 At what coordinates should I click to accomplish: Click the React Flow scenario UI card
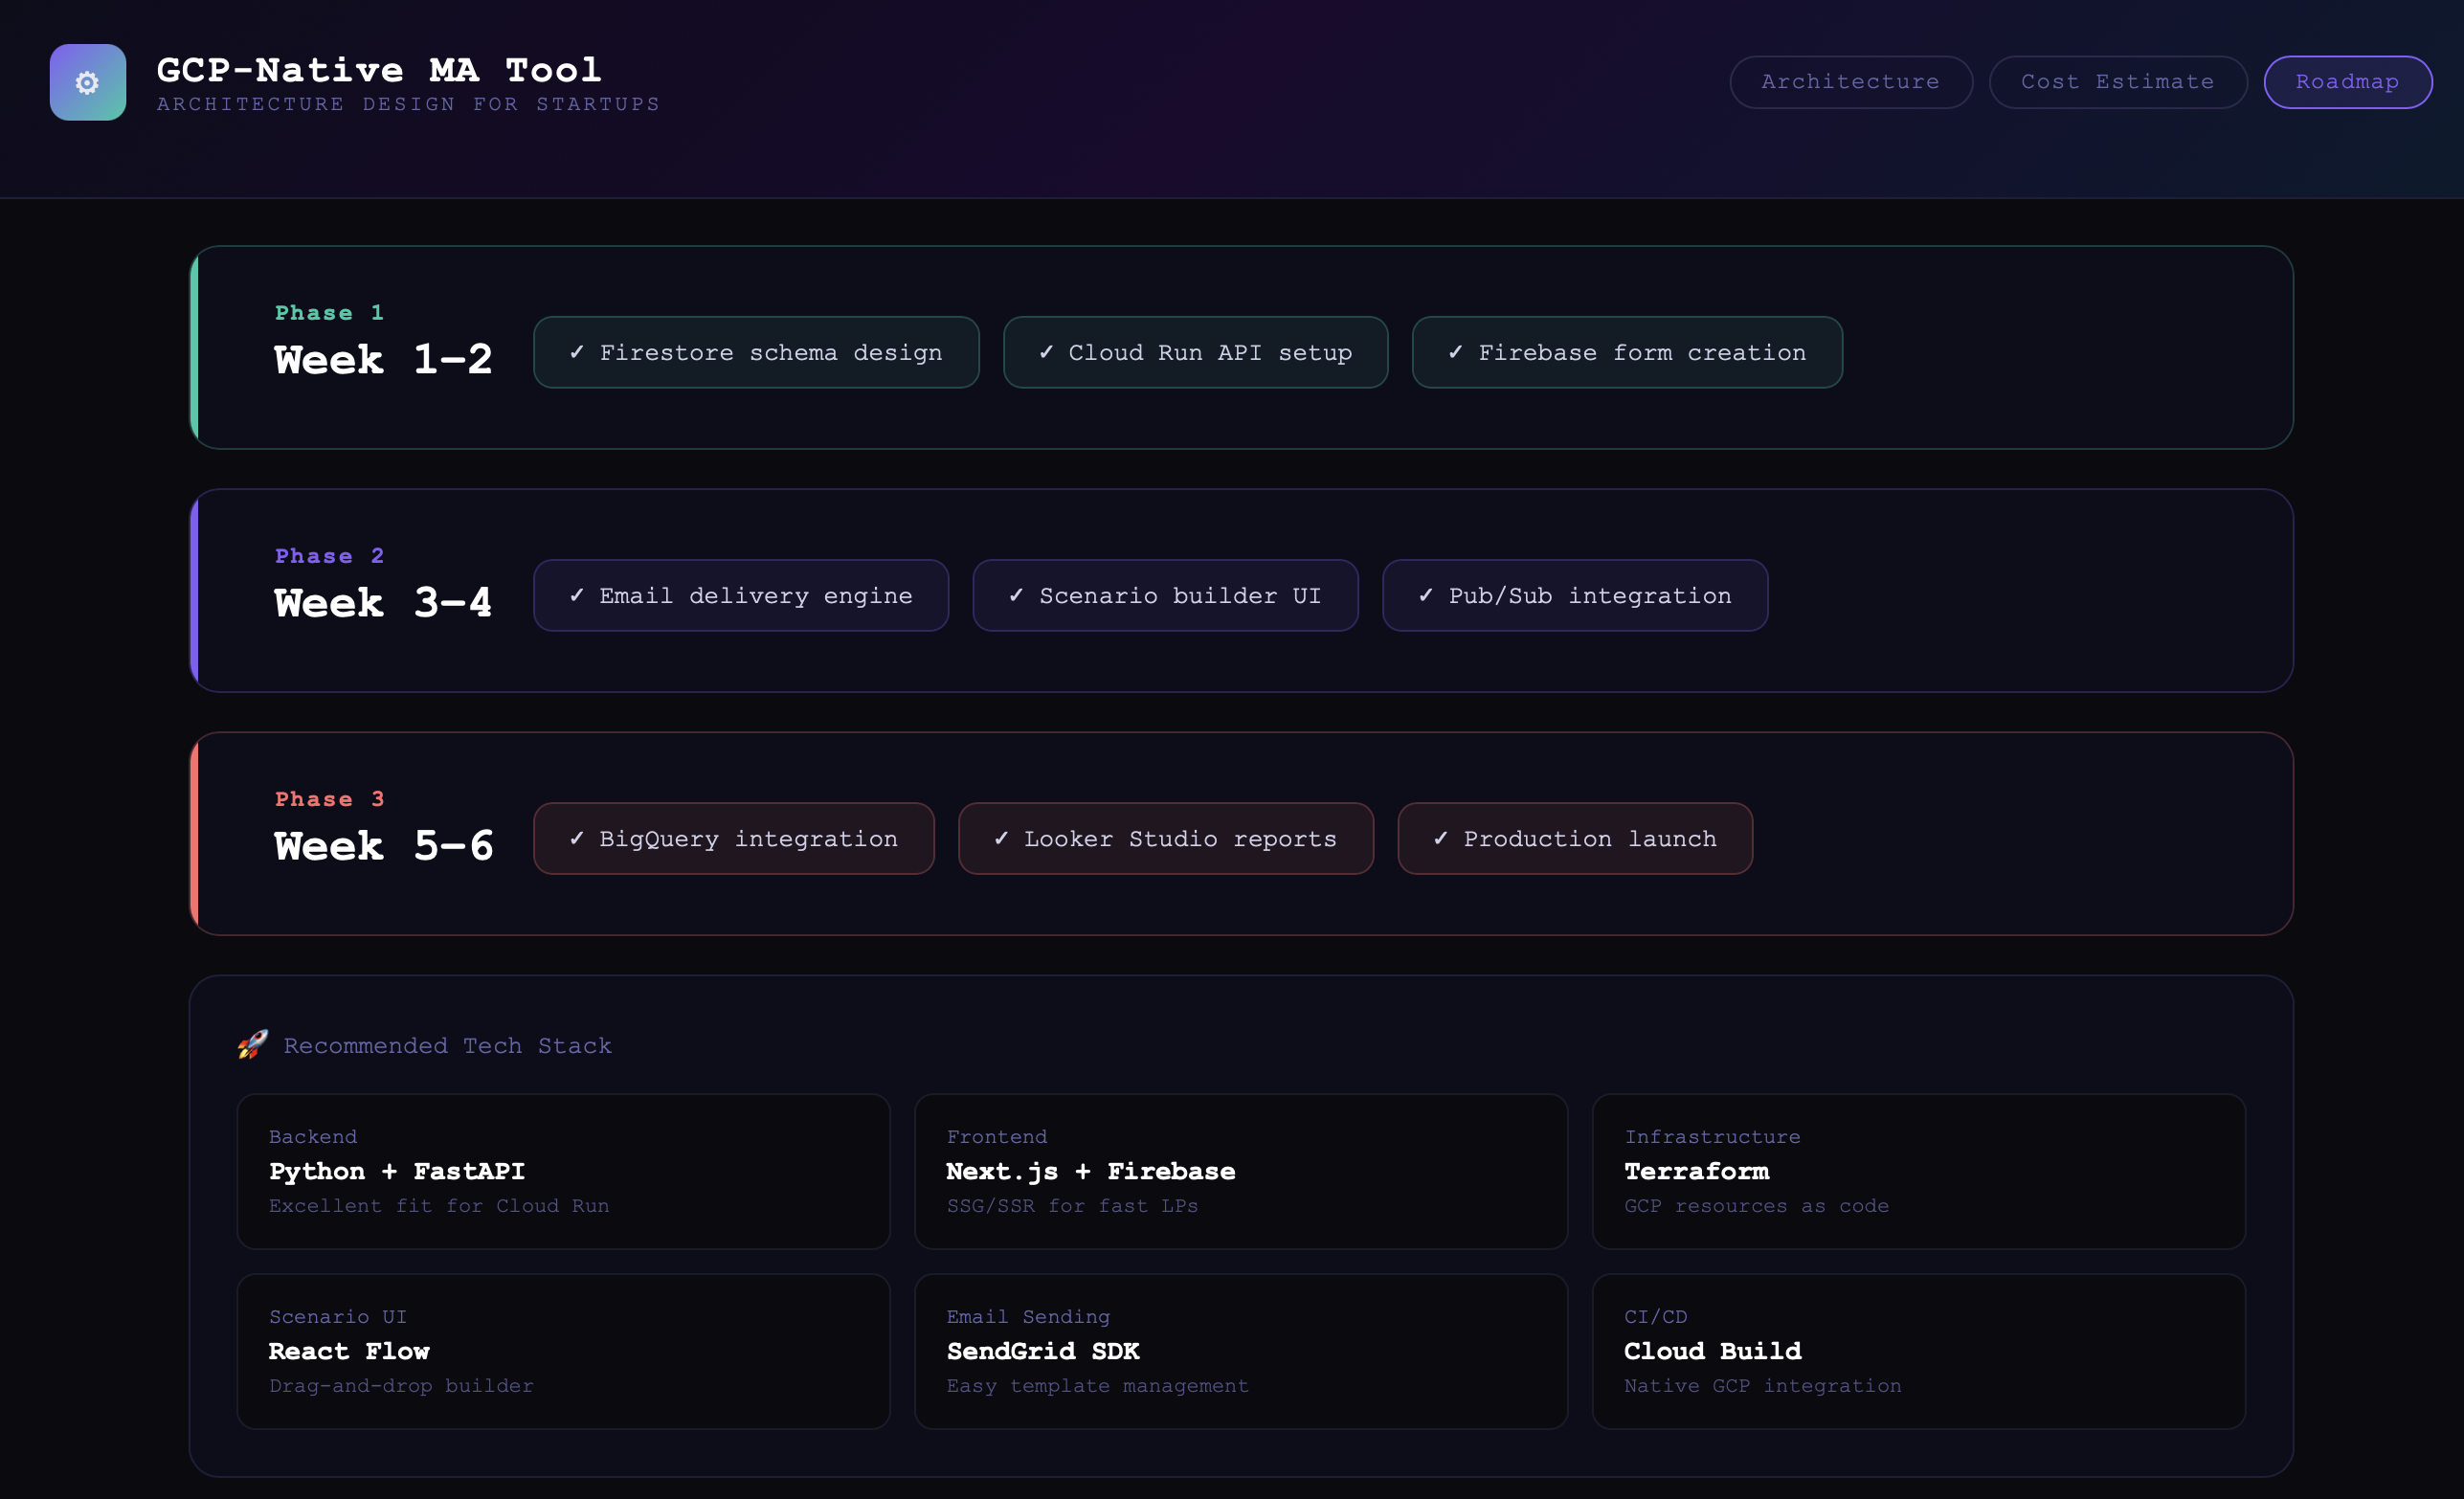[x=563, y=1351]
